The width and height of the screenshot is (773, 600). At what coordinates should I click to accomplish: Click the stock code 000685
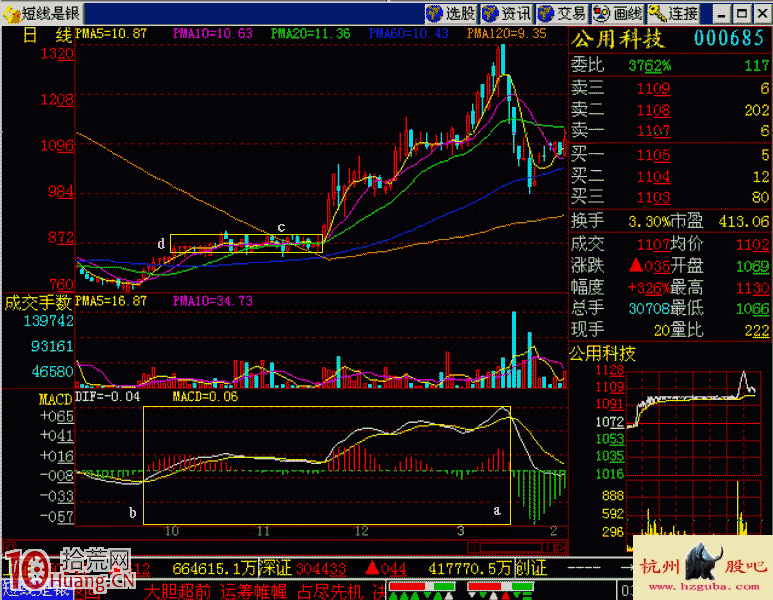[729, 38]
